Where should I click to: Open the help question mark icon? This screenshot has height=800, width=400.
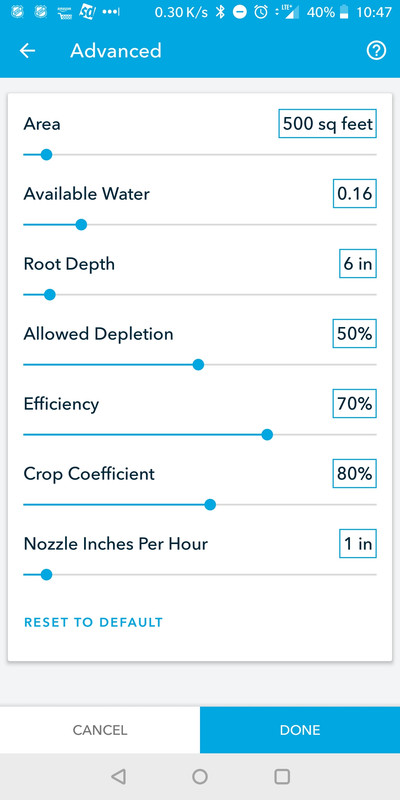tap(377, 51)
